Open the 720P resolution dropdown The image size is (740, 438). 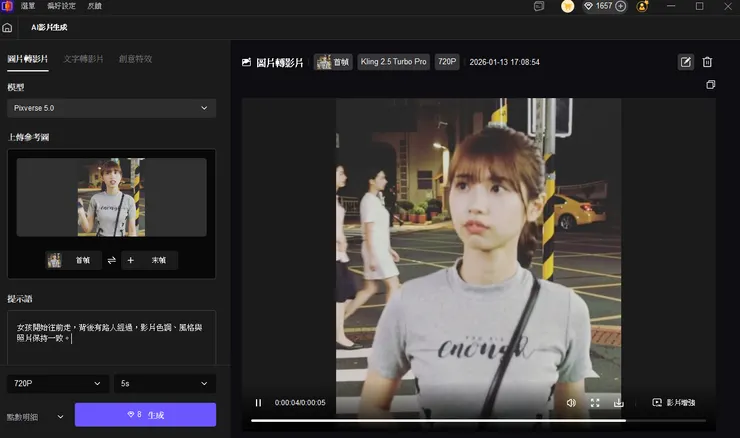point(58,383)
